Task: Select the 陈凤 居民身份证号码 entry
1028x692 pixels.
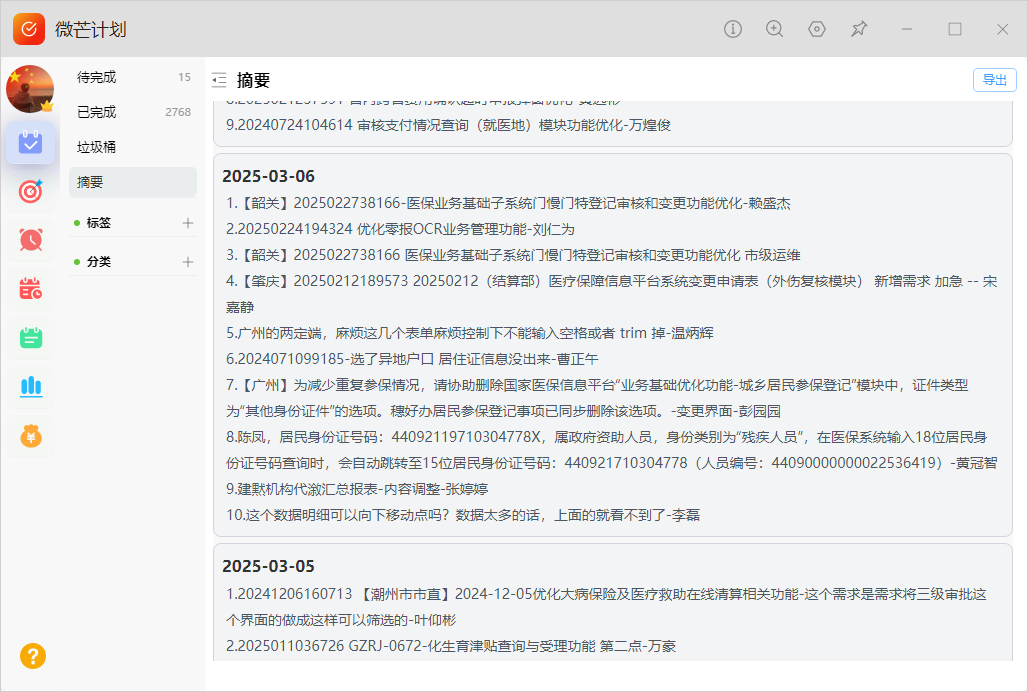Action: [x=611, y=450]
